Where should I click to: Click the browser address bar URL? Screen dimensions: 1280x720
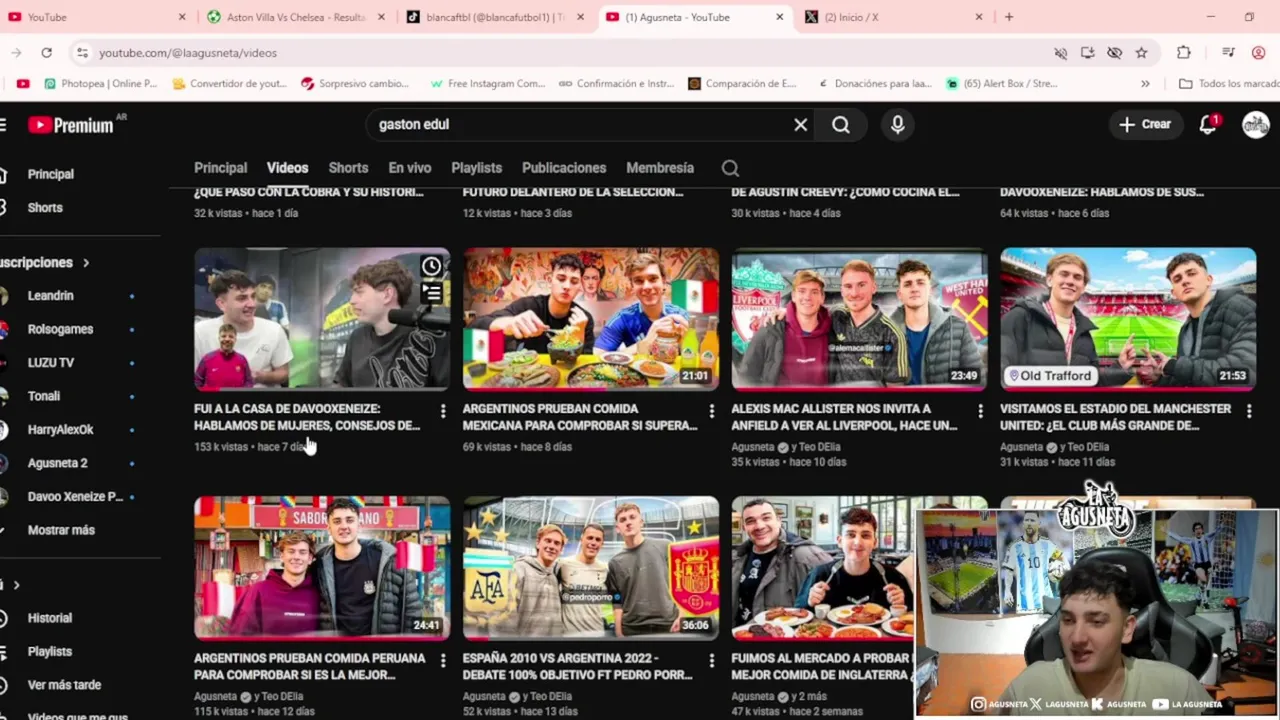188,53
